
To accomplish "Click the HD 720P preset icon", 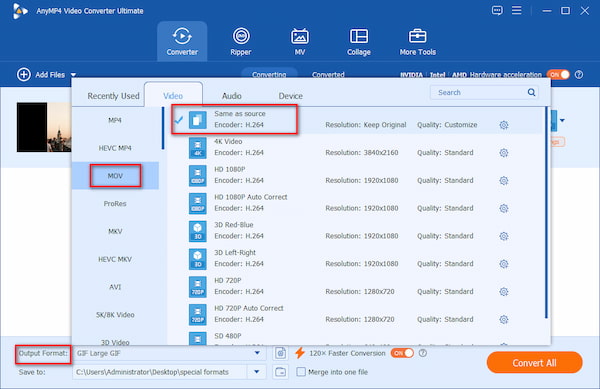I will coord(197,286).
